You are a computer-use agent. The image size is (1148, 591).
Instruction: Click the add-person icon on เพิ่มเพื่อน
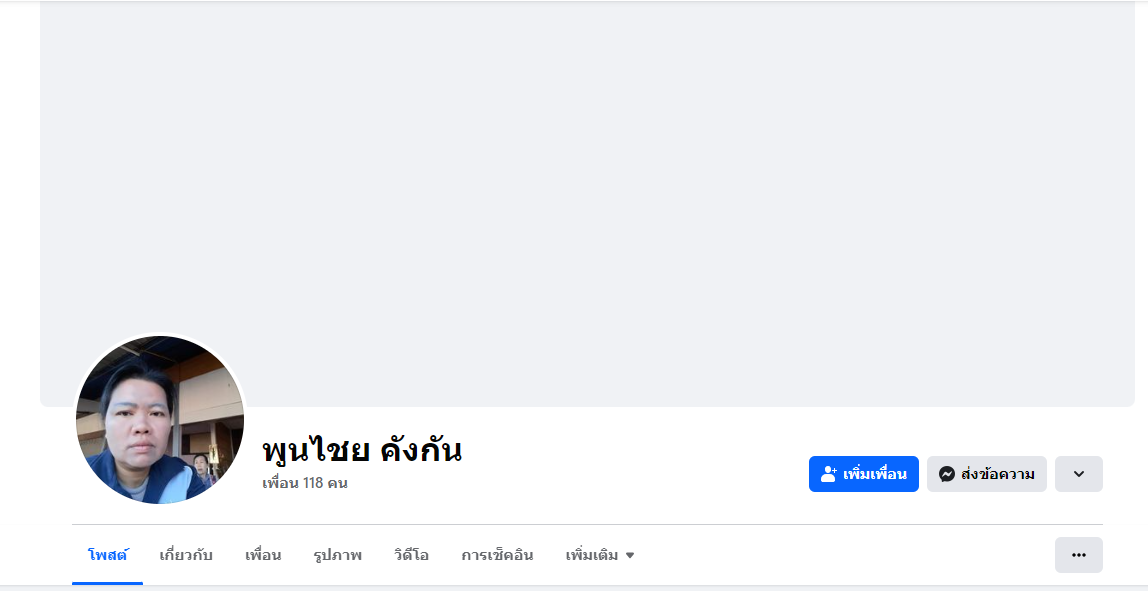tap(828, 474)
